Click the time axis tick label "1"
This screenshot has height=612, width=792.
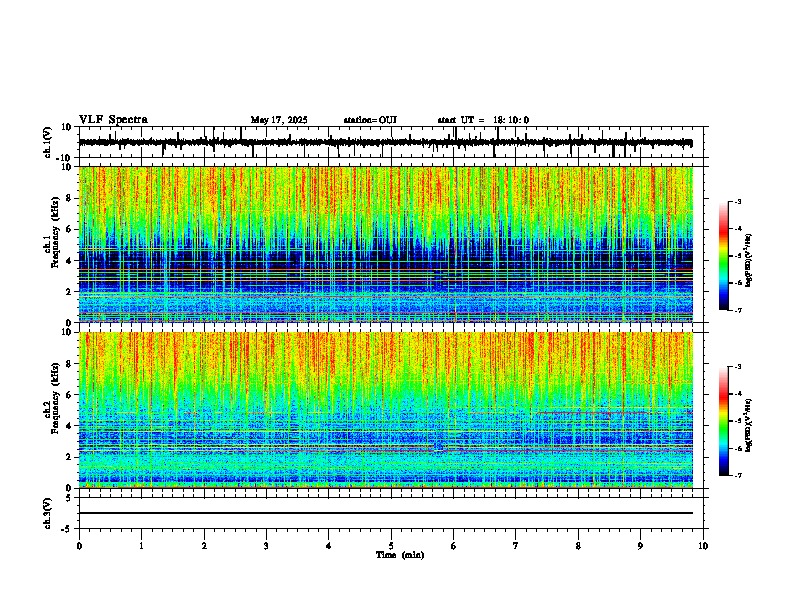tap(141, 546)
